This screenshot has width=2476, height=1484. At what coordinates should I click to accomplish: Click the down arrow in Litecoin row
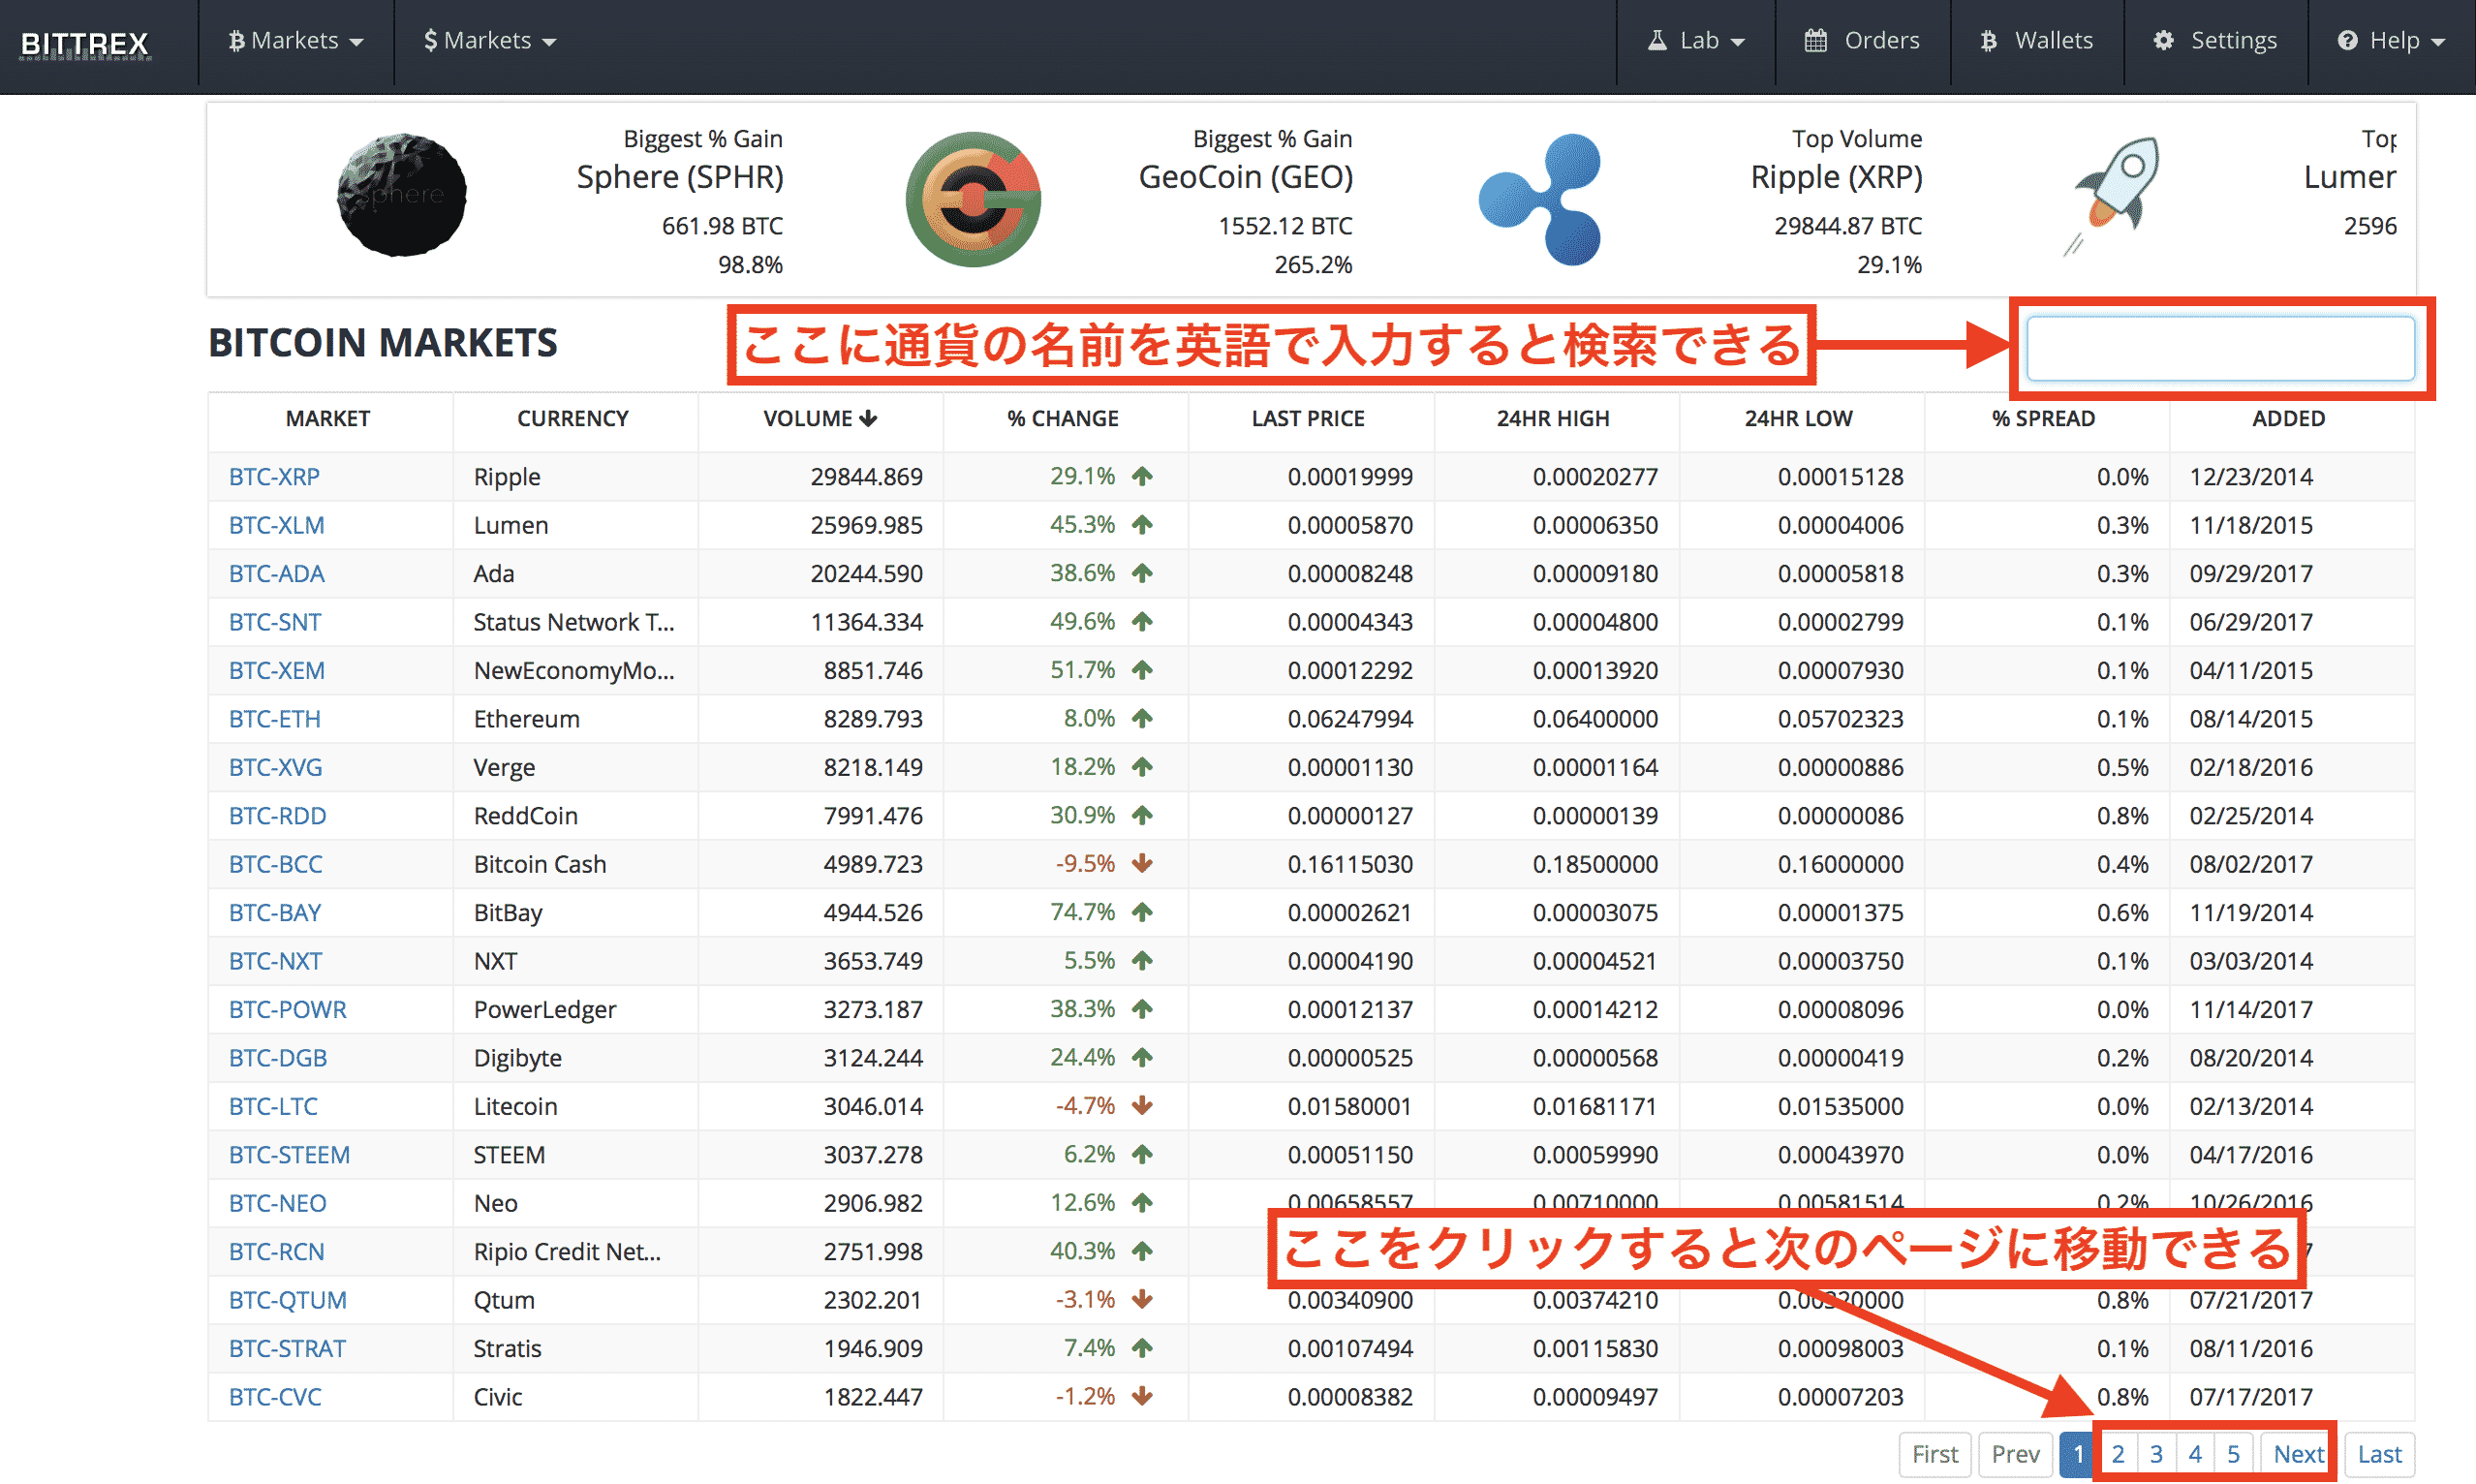[x=1142, y=1105]
